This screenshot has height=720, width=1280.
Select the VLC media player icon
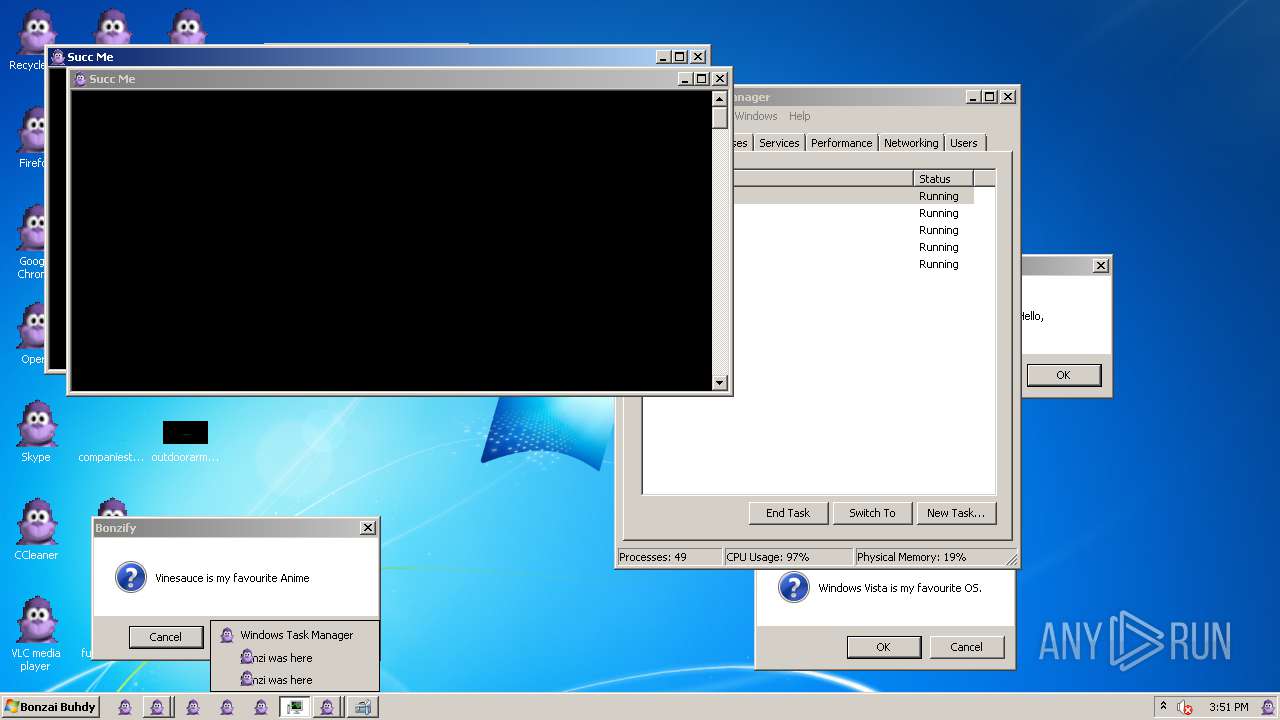pos(36,633)
